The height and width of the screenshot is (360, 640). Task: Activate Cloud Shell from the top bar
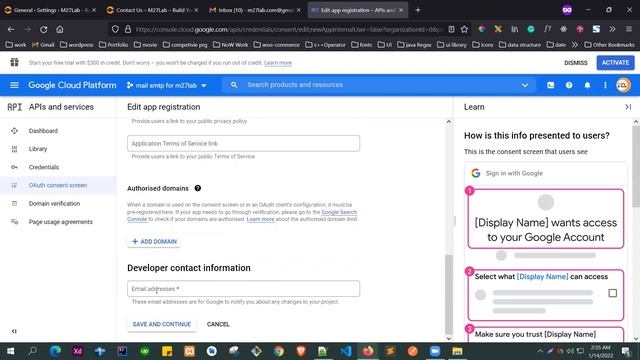pos(551,85)
